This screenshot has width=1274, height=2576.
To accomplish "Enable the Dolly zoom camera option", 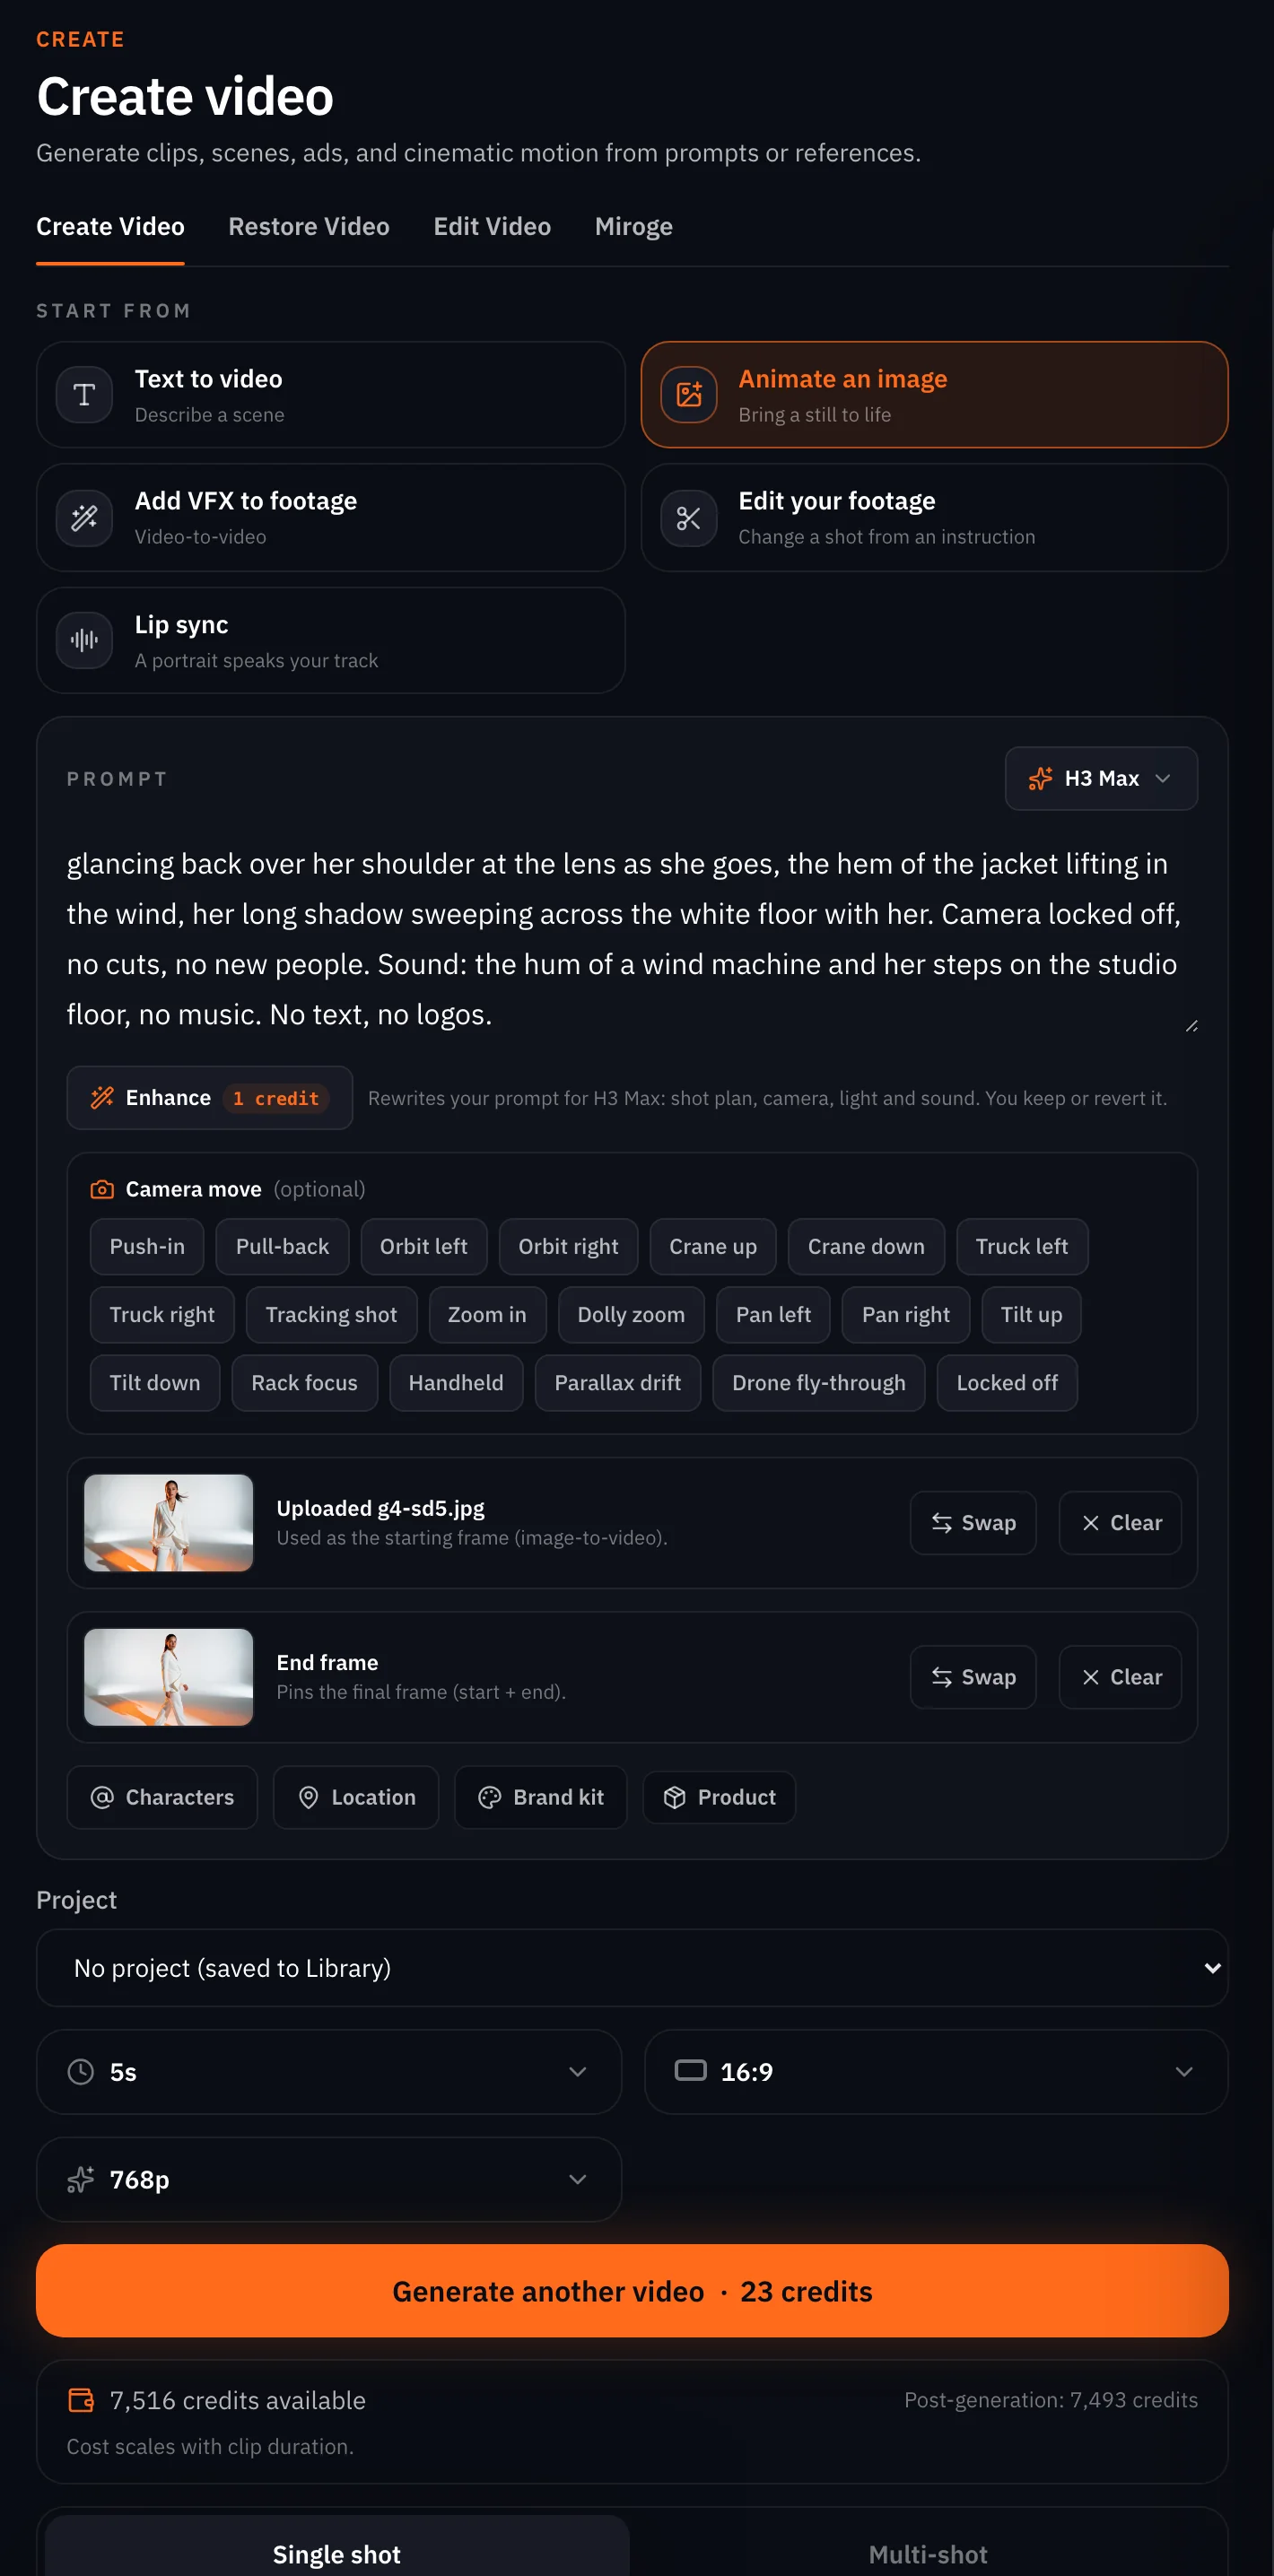I will coord(631,1315).
